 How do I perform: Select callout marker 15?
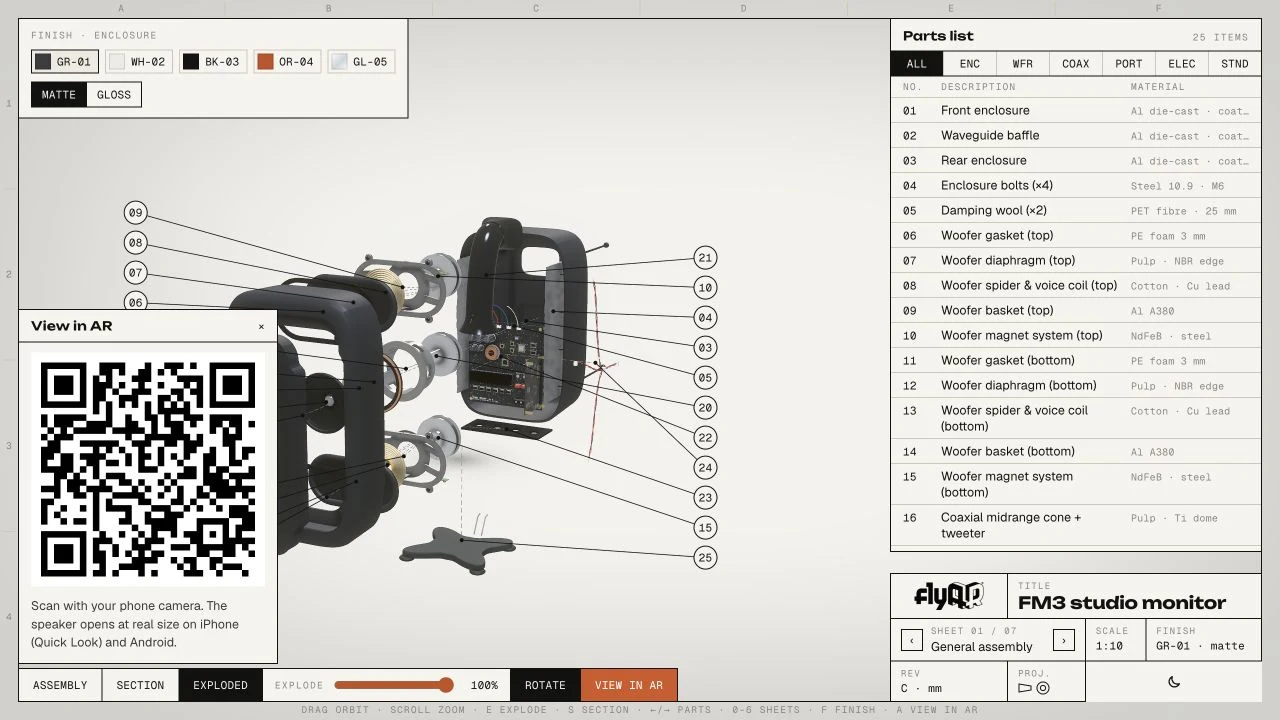coord(705,528)
